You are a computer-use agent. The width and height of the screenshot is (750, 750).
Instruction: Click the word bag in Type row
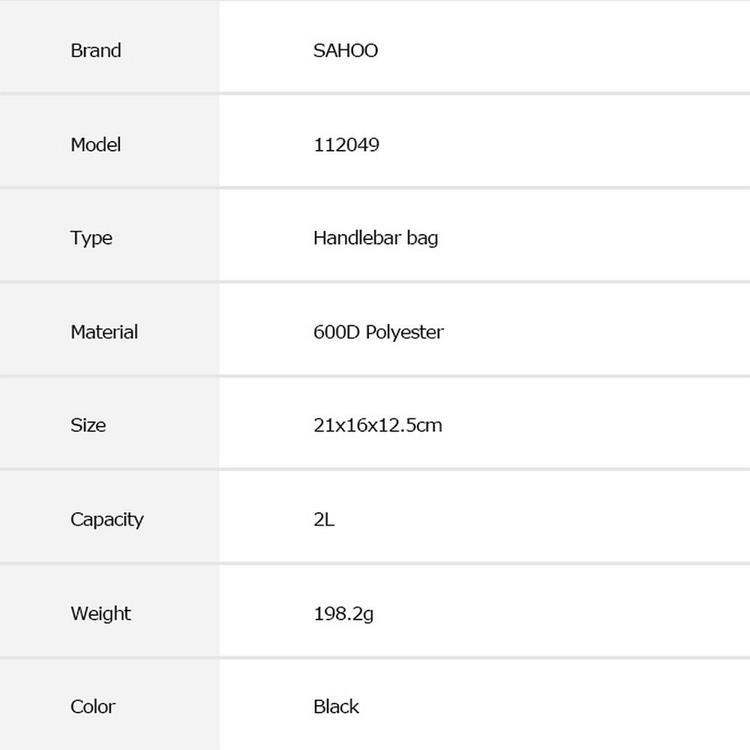(x=422, y=238)
